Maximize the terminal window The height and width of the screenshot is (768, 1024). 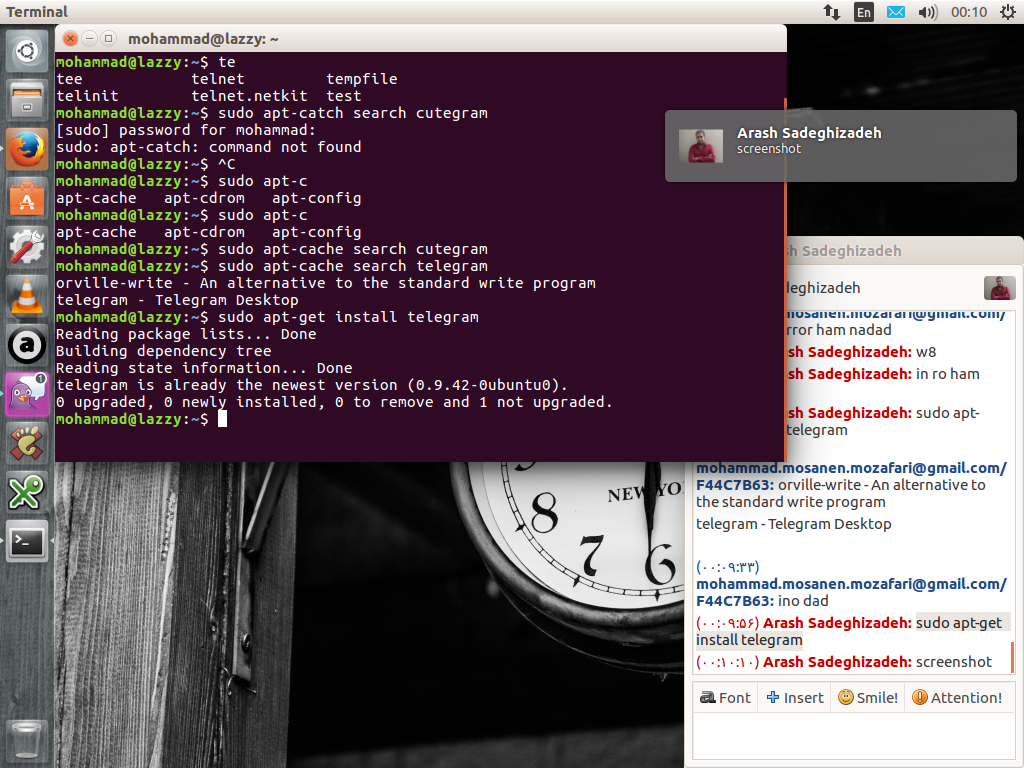coord(108,39)
